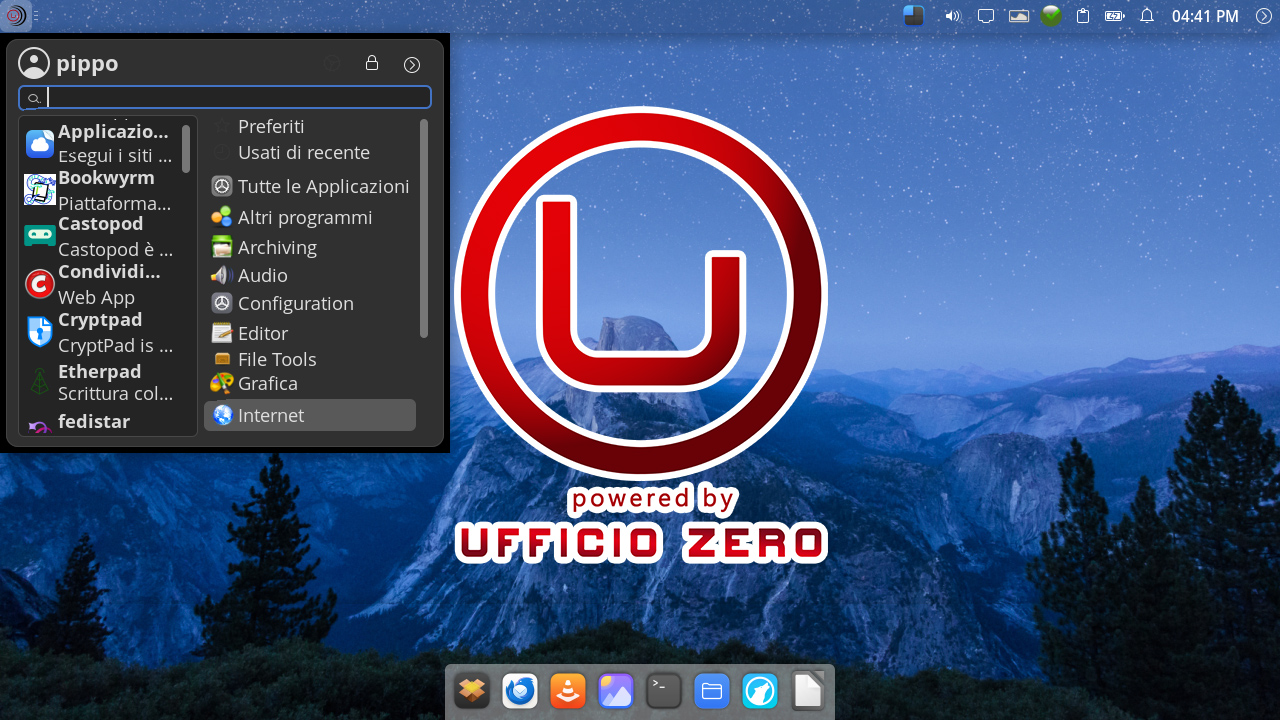
Task: Open the system monitor graph tray icon
Action: point(1019,16)
